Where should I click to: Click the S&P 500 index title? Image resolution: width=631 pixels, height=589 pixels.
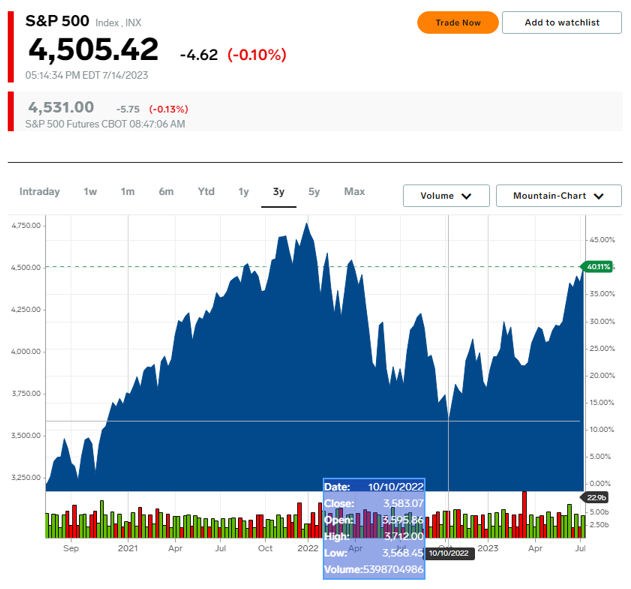[57, 21]
